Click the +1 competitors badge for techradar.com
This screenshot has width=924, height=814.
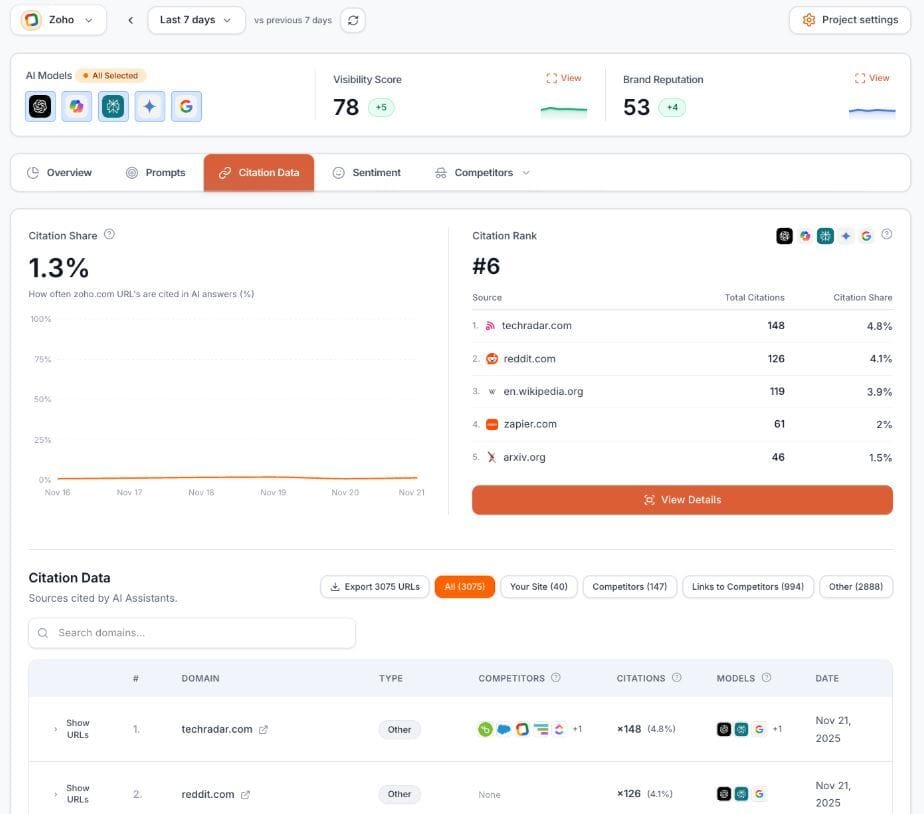tap(577, 729)
